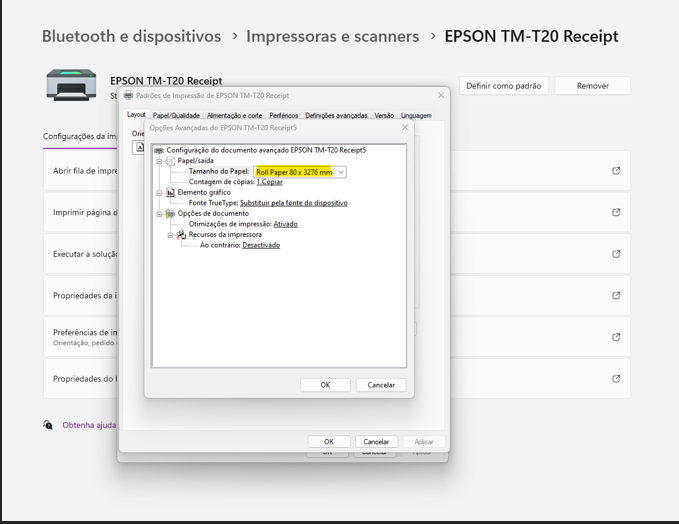Image resolution: width=679 pixels, height=524 pixels.
Task: Click the printer icon at tree root
Action: coord(159,150)
